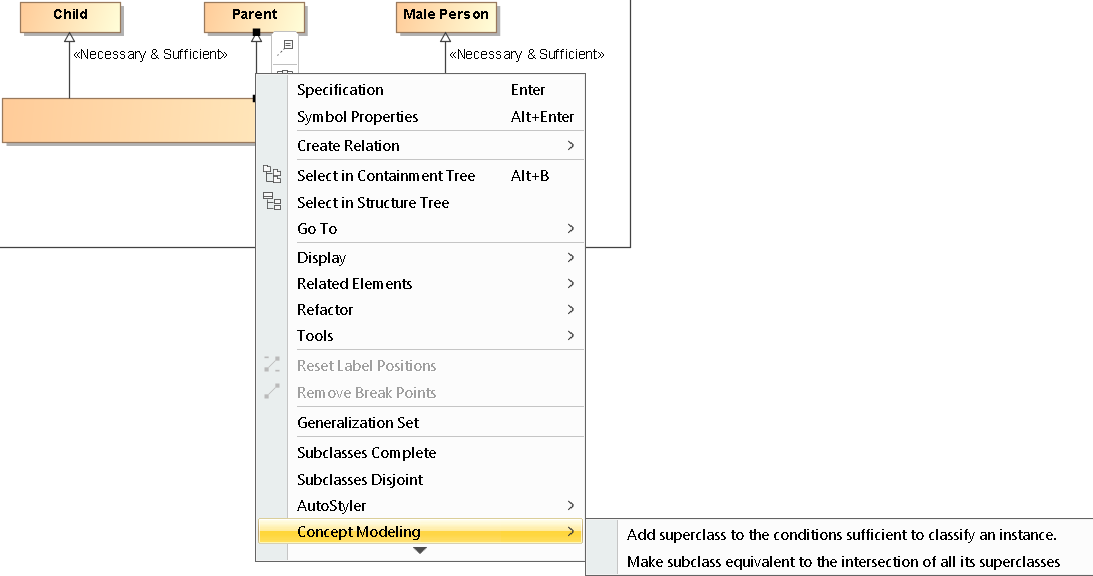The height and width of the screenshot is (576, 1093).
Task: Click the Select in Structure Tree icon
Action: click(x=272, y=202)
